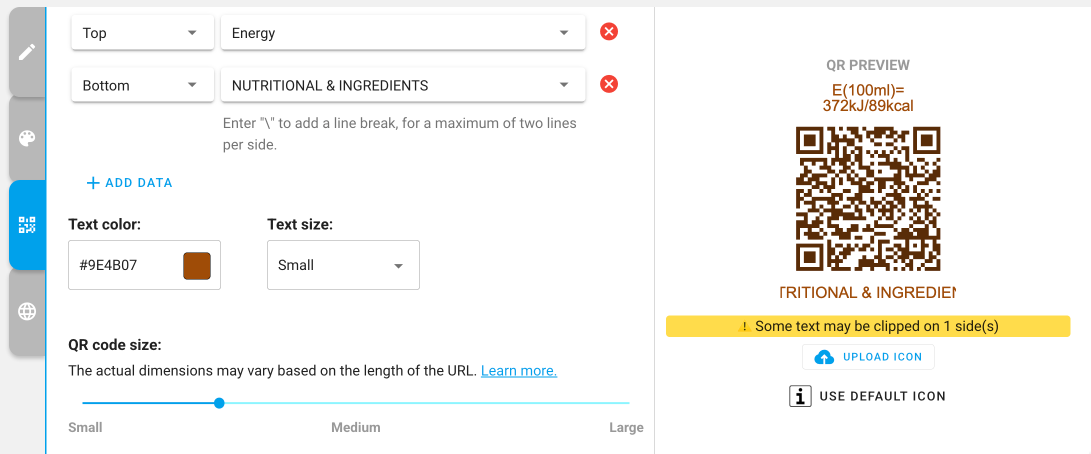
Task: Click the default info icon
Action: pos(800,396)
